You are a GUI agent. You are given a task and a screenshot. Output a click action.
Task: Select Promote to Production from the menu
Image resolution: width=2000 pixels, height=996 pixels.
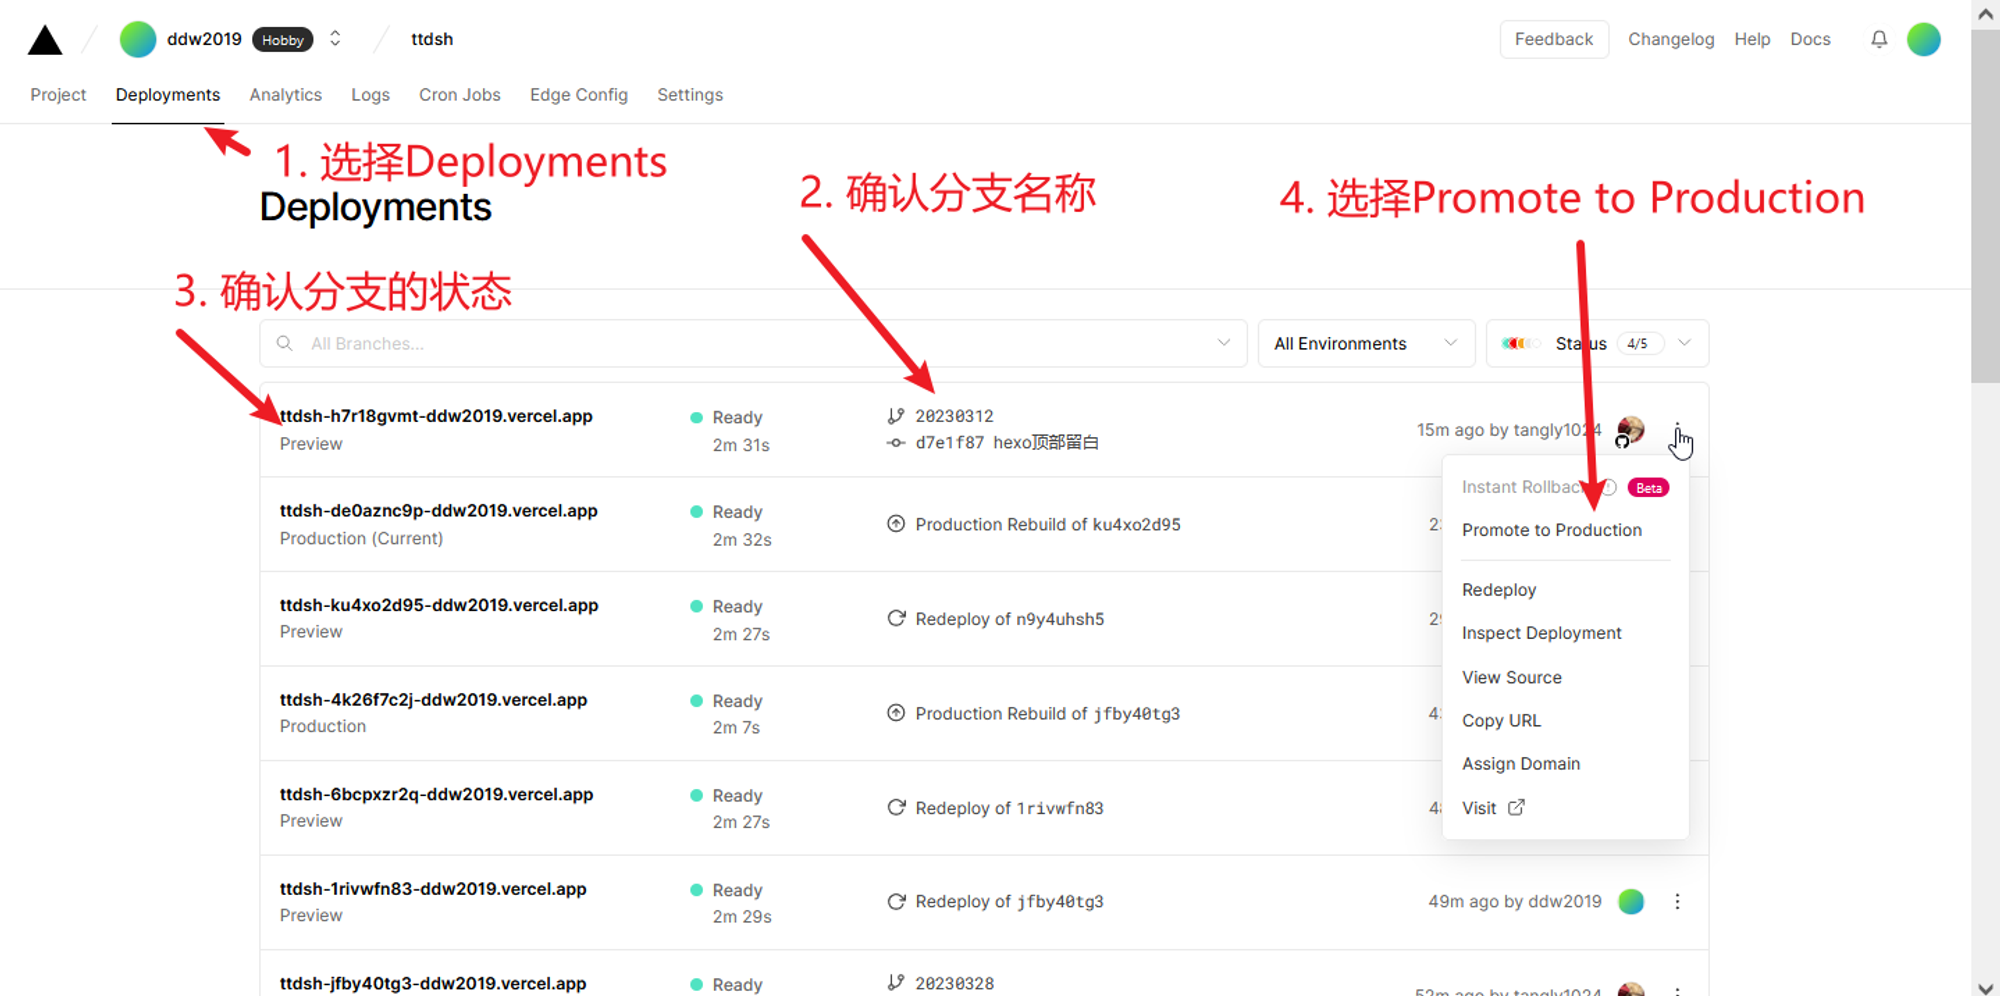click(1552, 530)
